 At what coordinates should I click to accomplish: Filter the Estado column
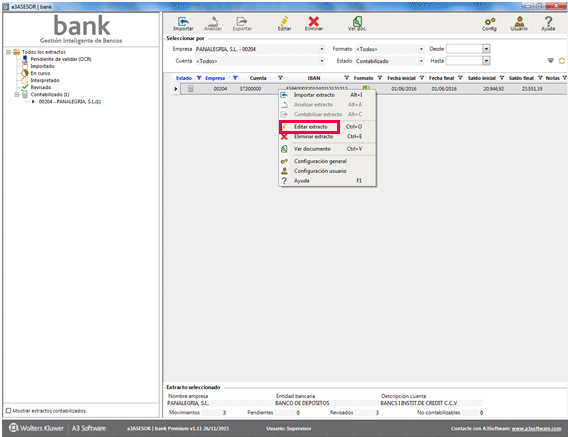[x=199, y=78]
